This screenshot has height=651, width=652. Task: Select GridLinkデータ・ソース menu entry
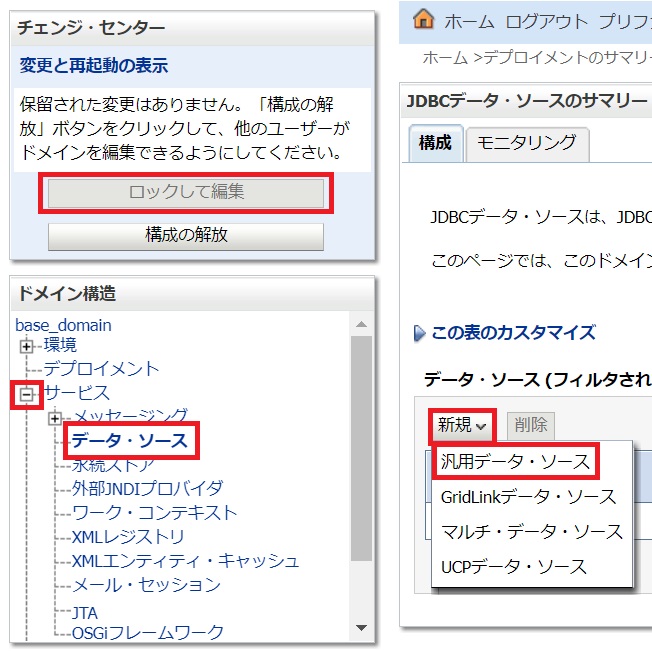[528, 497]
